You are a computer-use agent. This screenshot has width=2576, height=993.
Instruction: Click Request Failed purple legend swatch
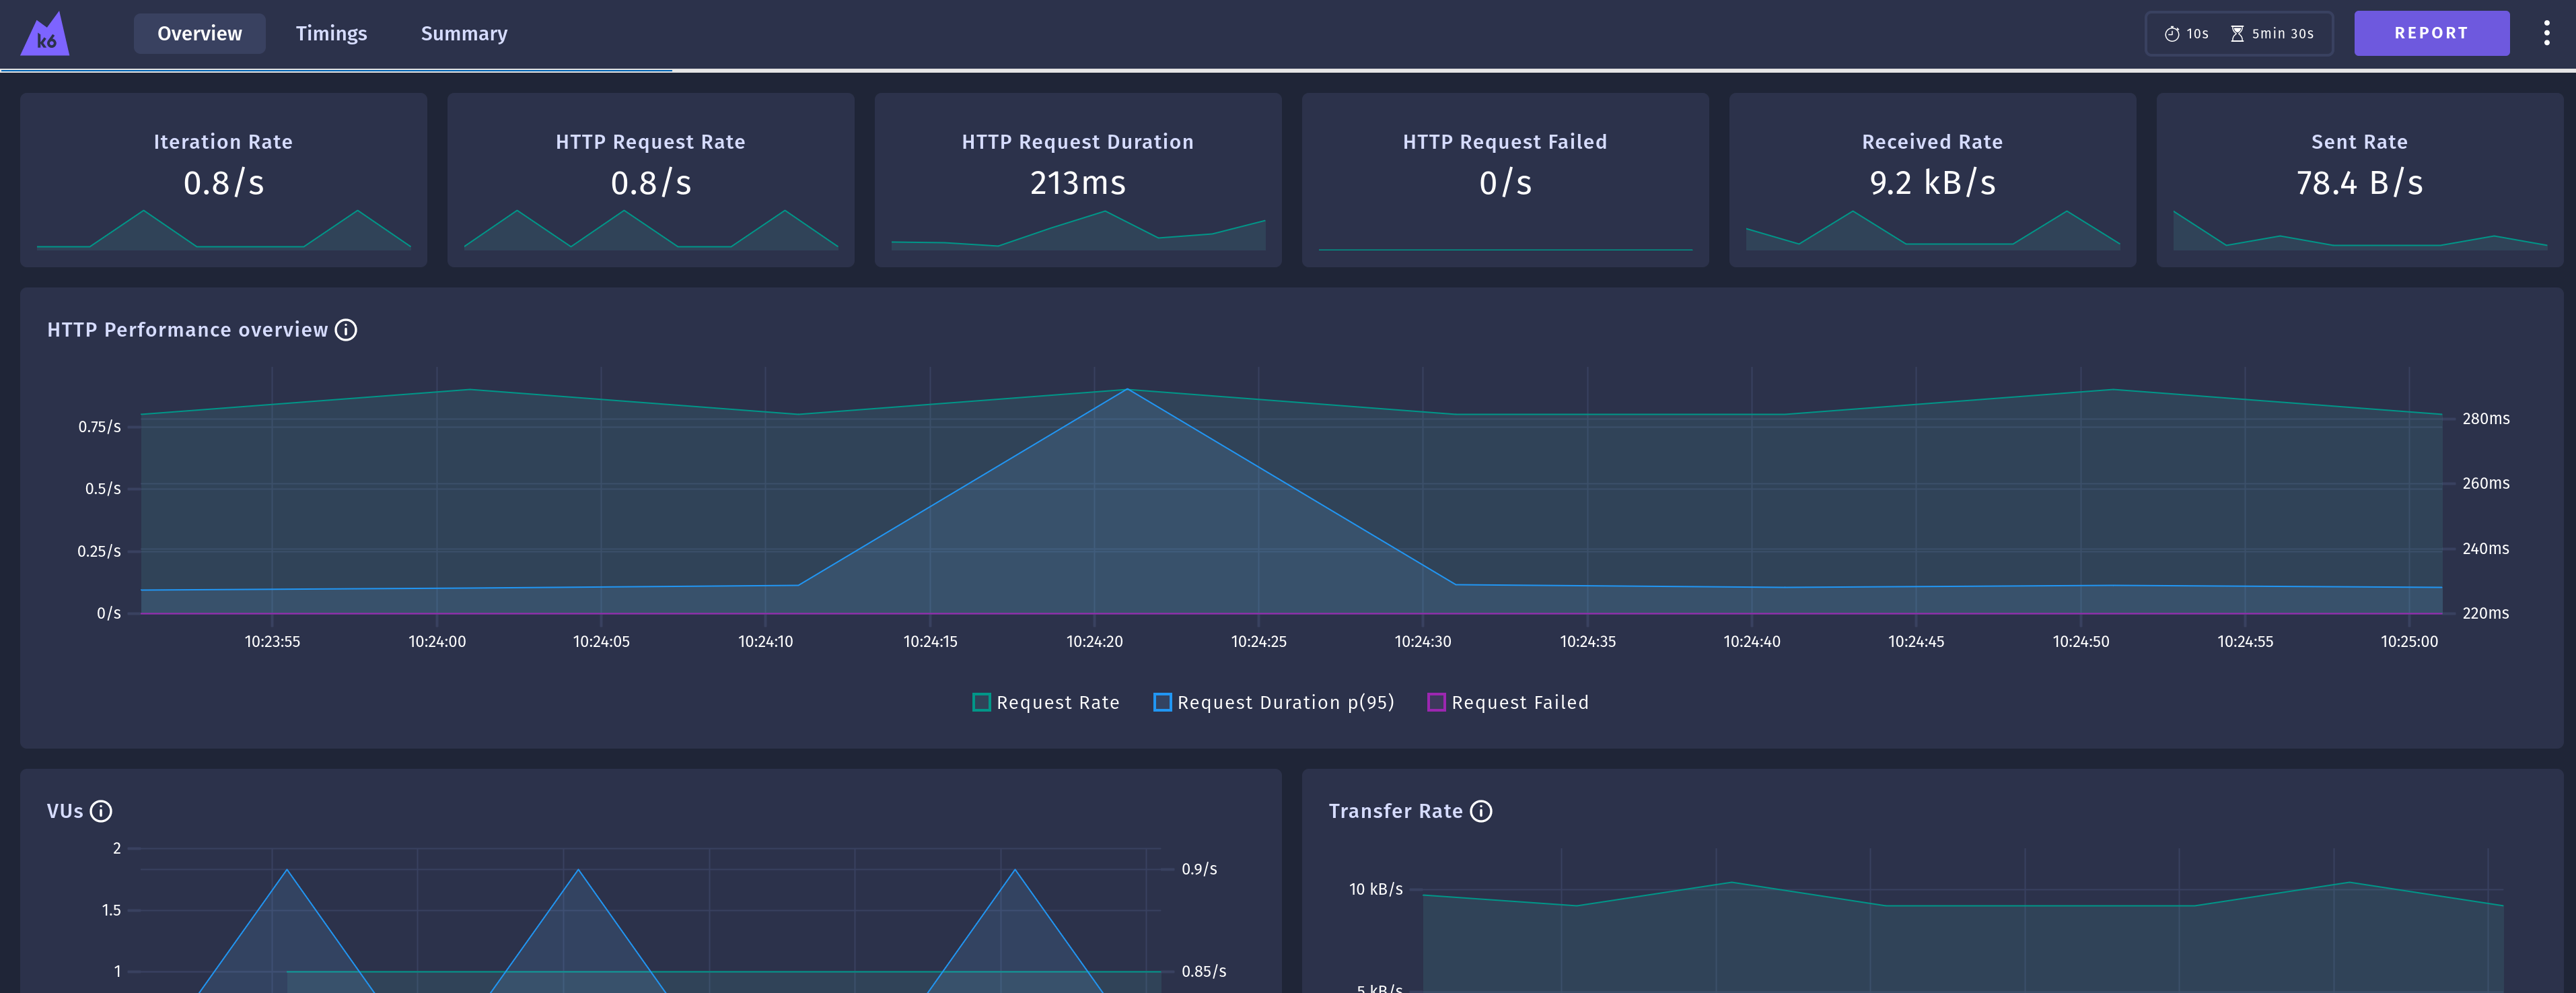click(x=1436, y=702)
